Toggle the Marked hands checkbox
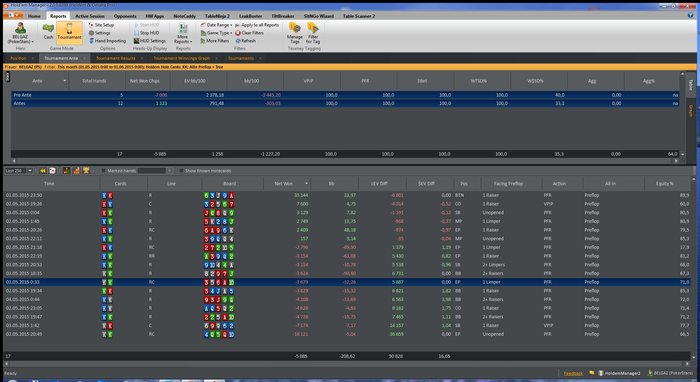700x382 pixels. tap(103, 171)
